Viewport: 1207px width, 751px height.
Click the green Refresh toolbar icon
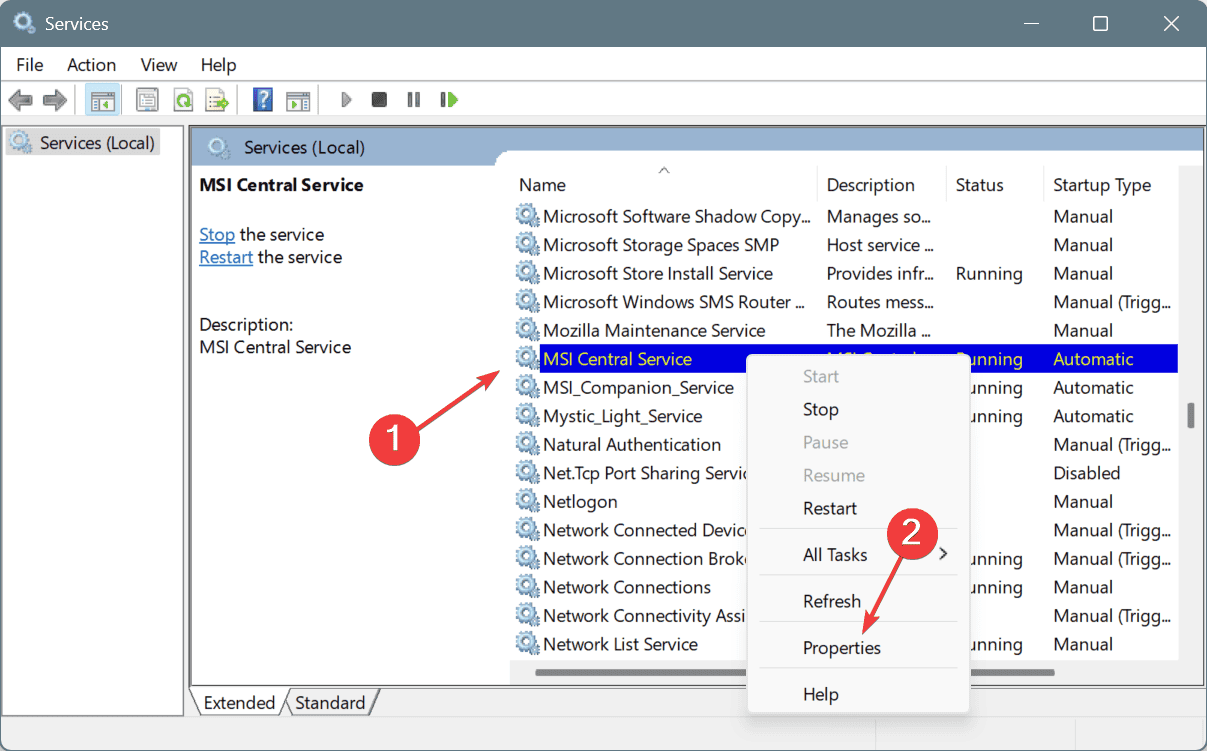[x=182, y=100]
